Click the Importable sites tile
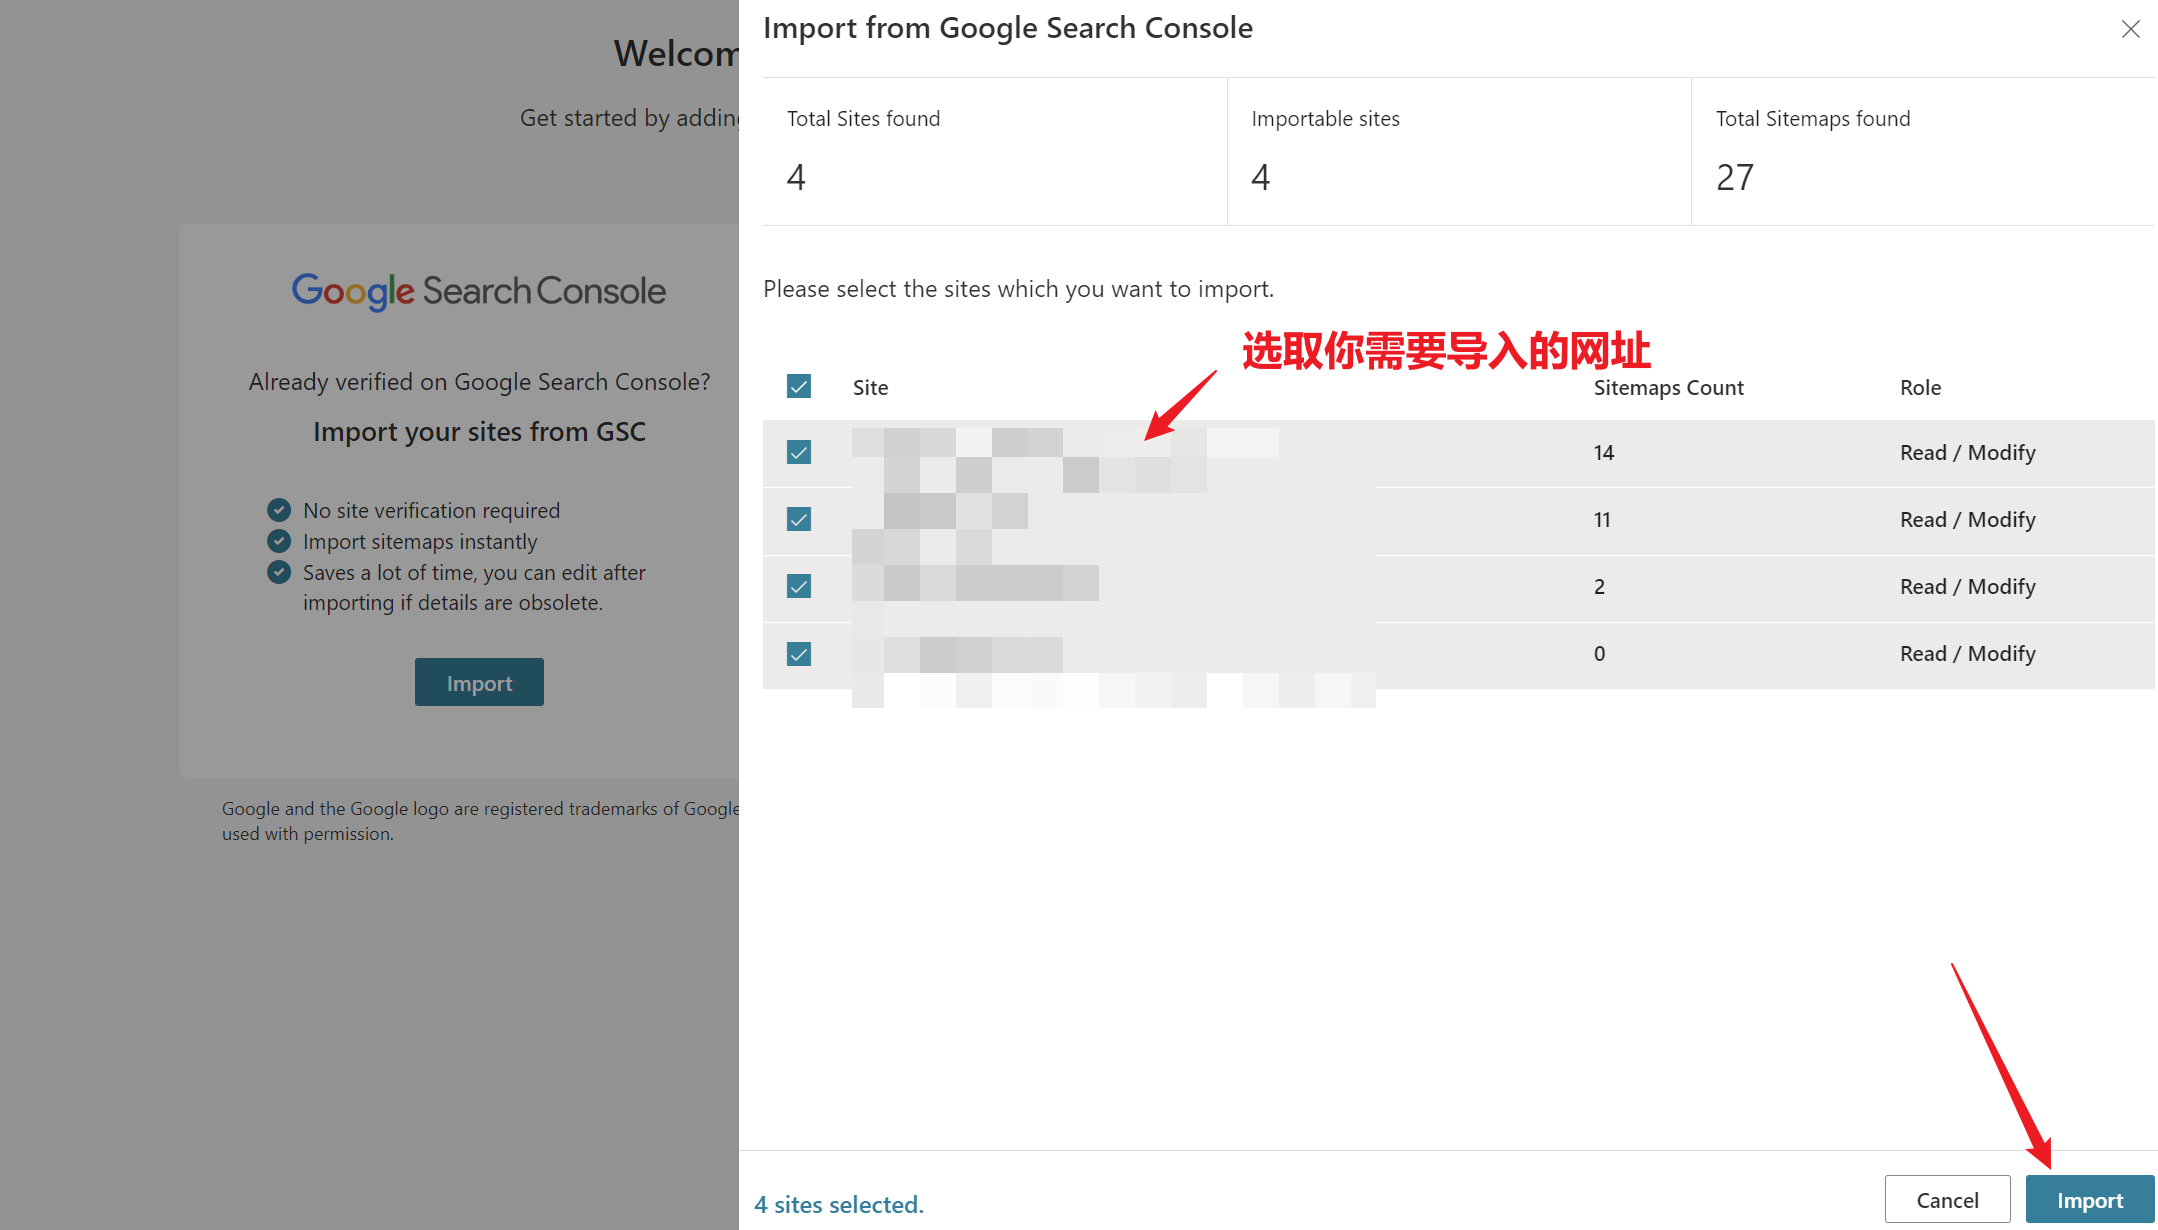Viewport: 2158px width, 1230px height. 1458,150
